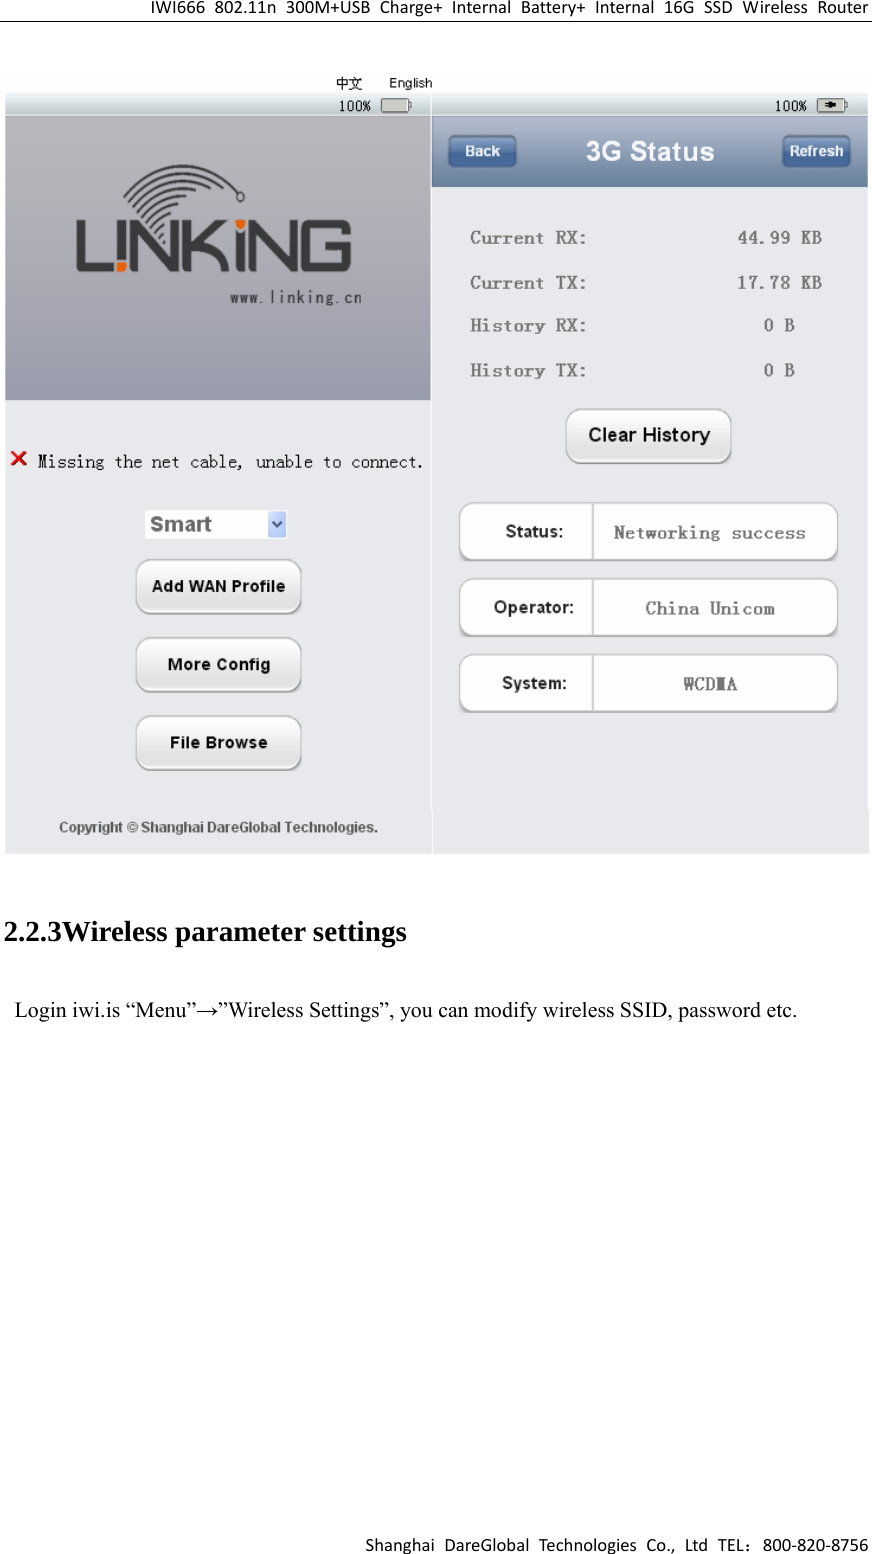Click Add WAN Profile
Image resolution: width=872 pixels, height=1554 pixels.
[x=218, y=587]
